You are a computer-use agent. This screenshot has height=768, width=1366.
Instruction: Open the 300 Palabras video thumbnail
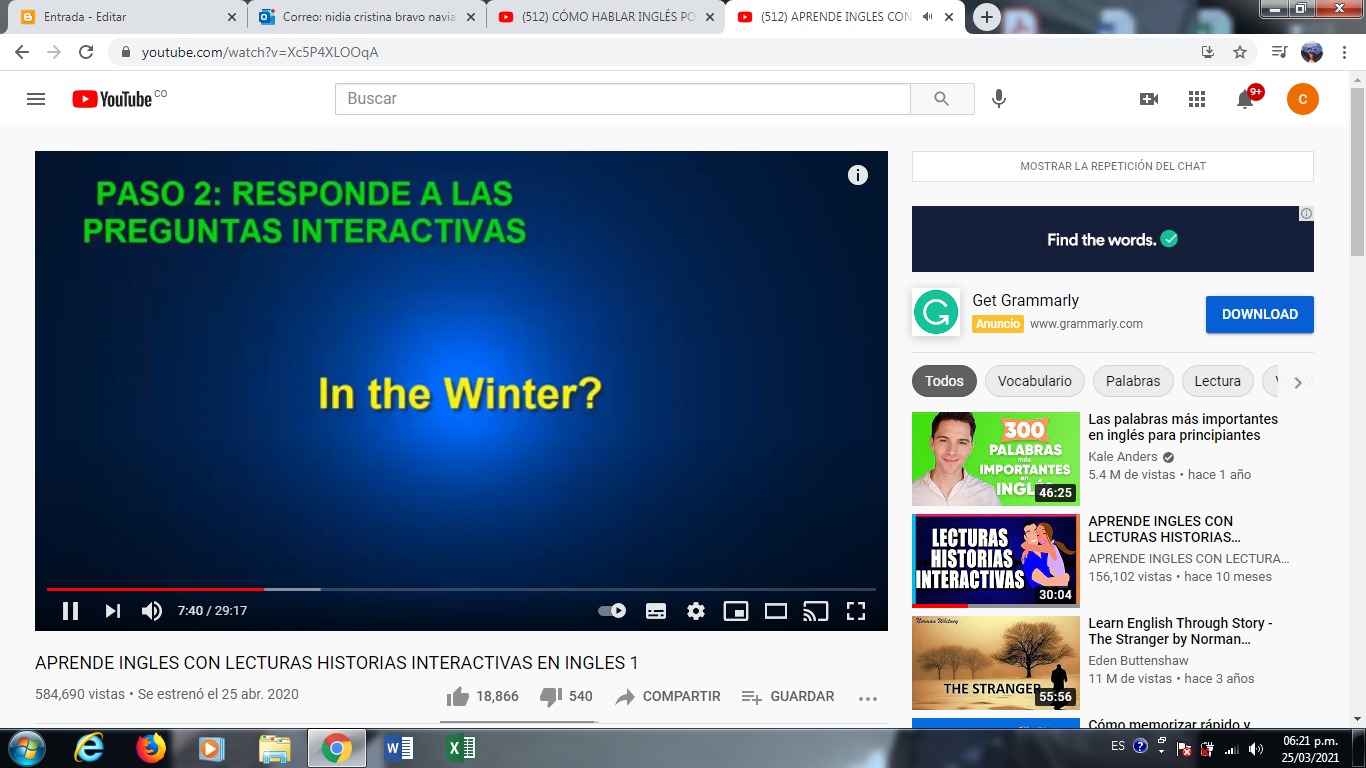pos(996,459)
